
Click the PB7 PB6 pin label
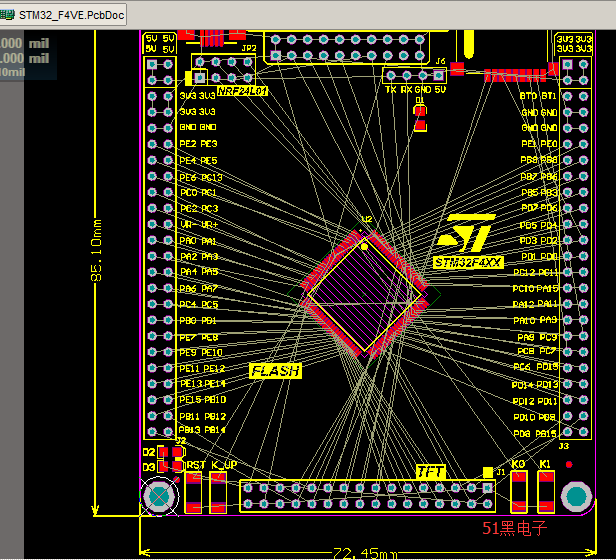pos(539,177)
